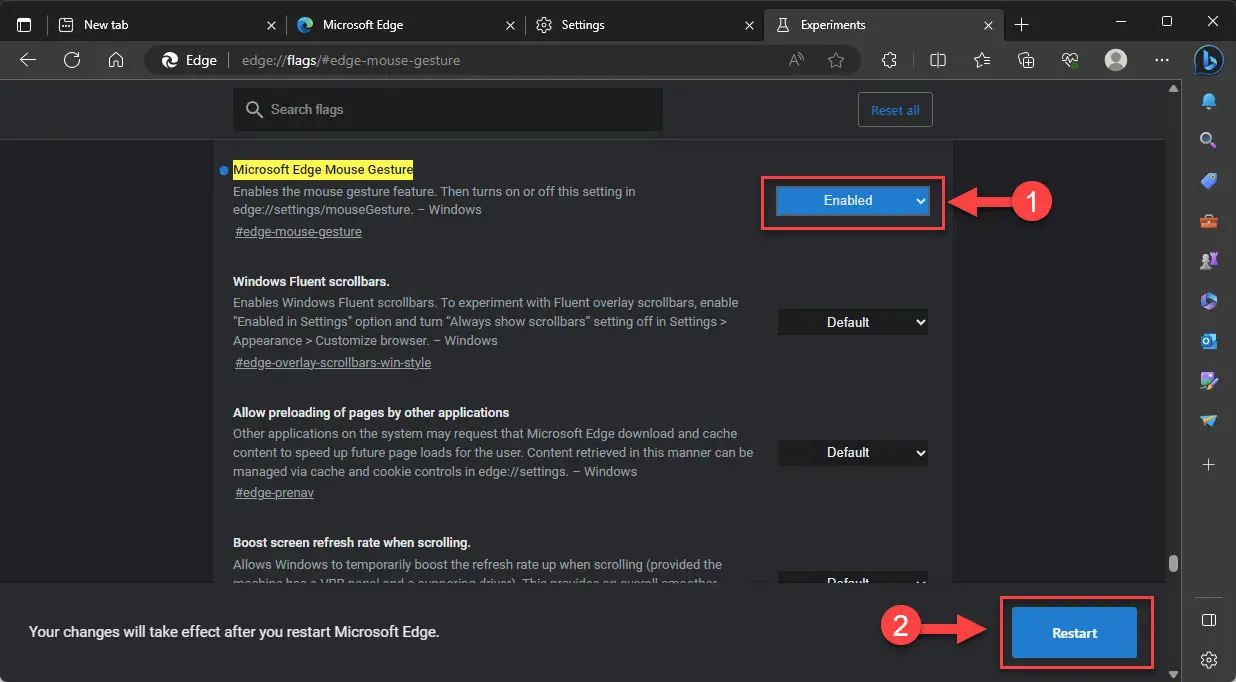
Task: Close the Settings tab
Action: (x=750, y=24)
